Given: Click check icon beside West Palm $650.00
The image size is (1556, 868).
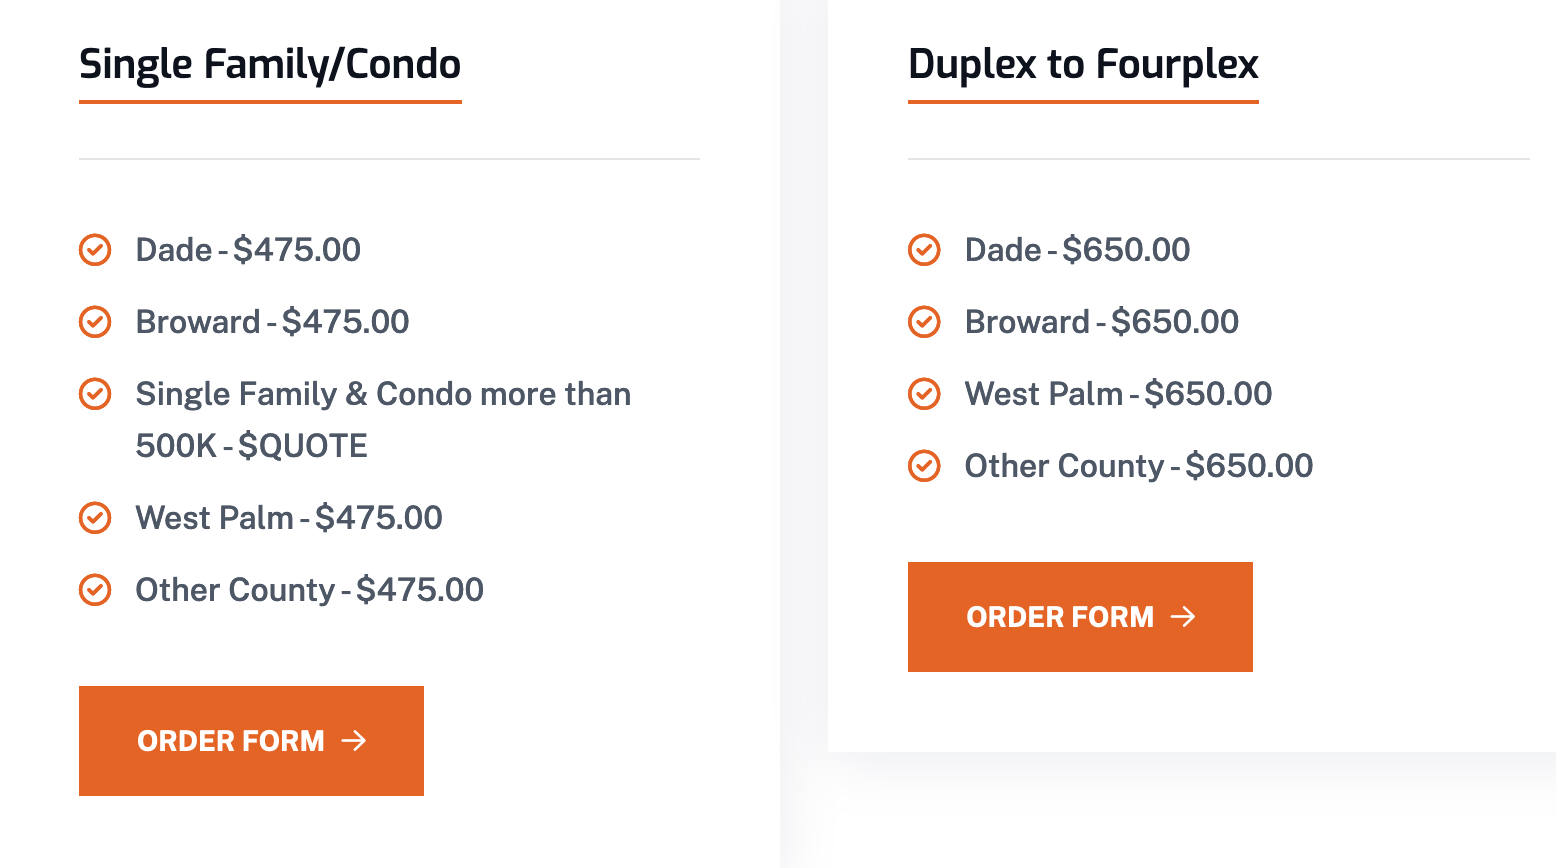Looking at the screenshot, I should [x=924, y=394].
